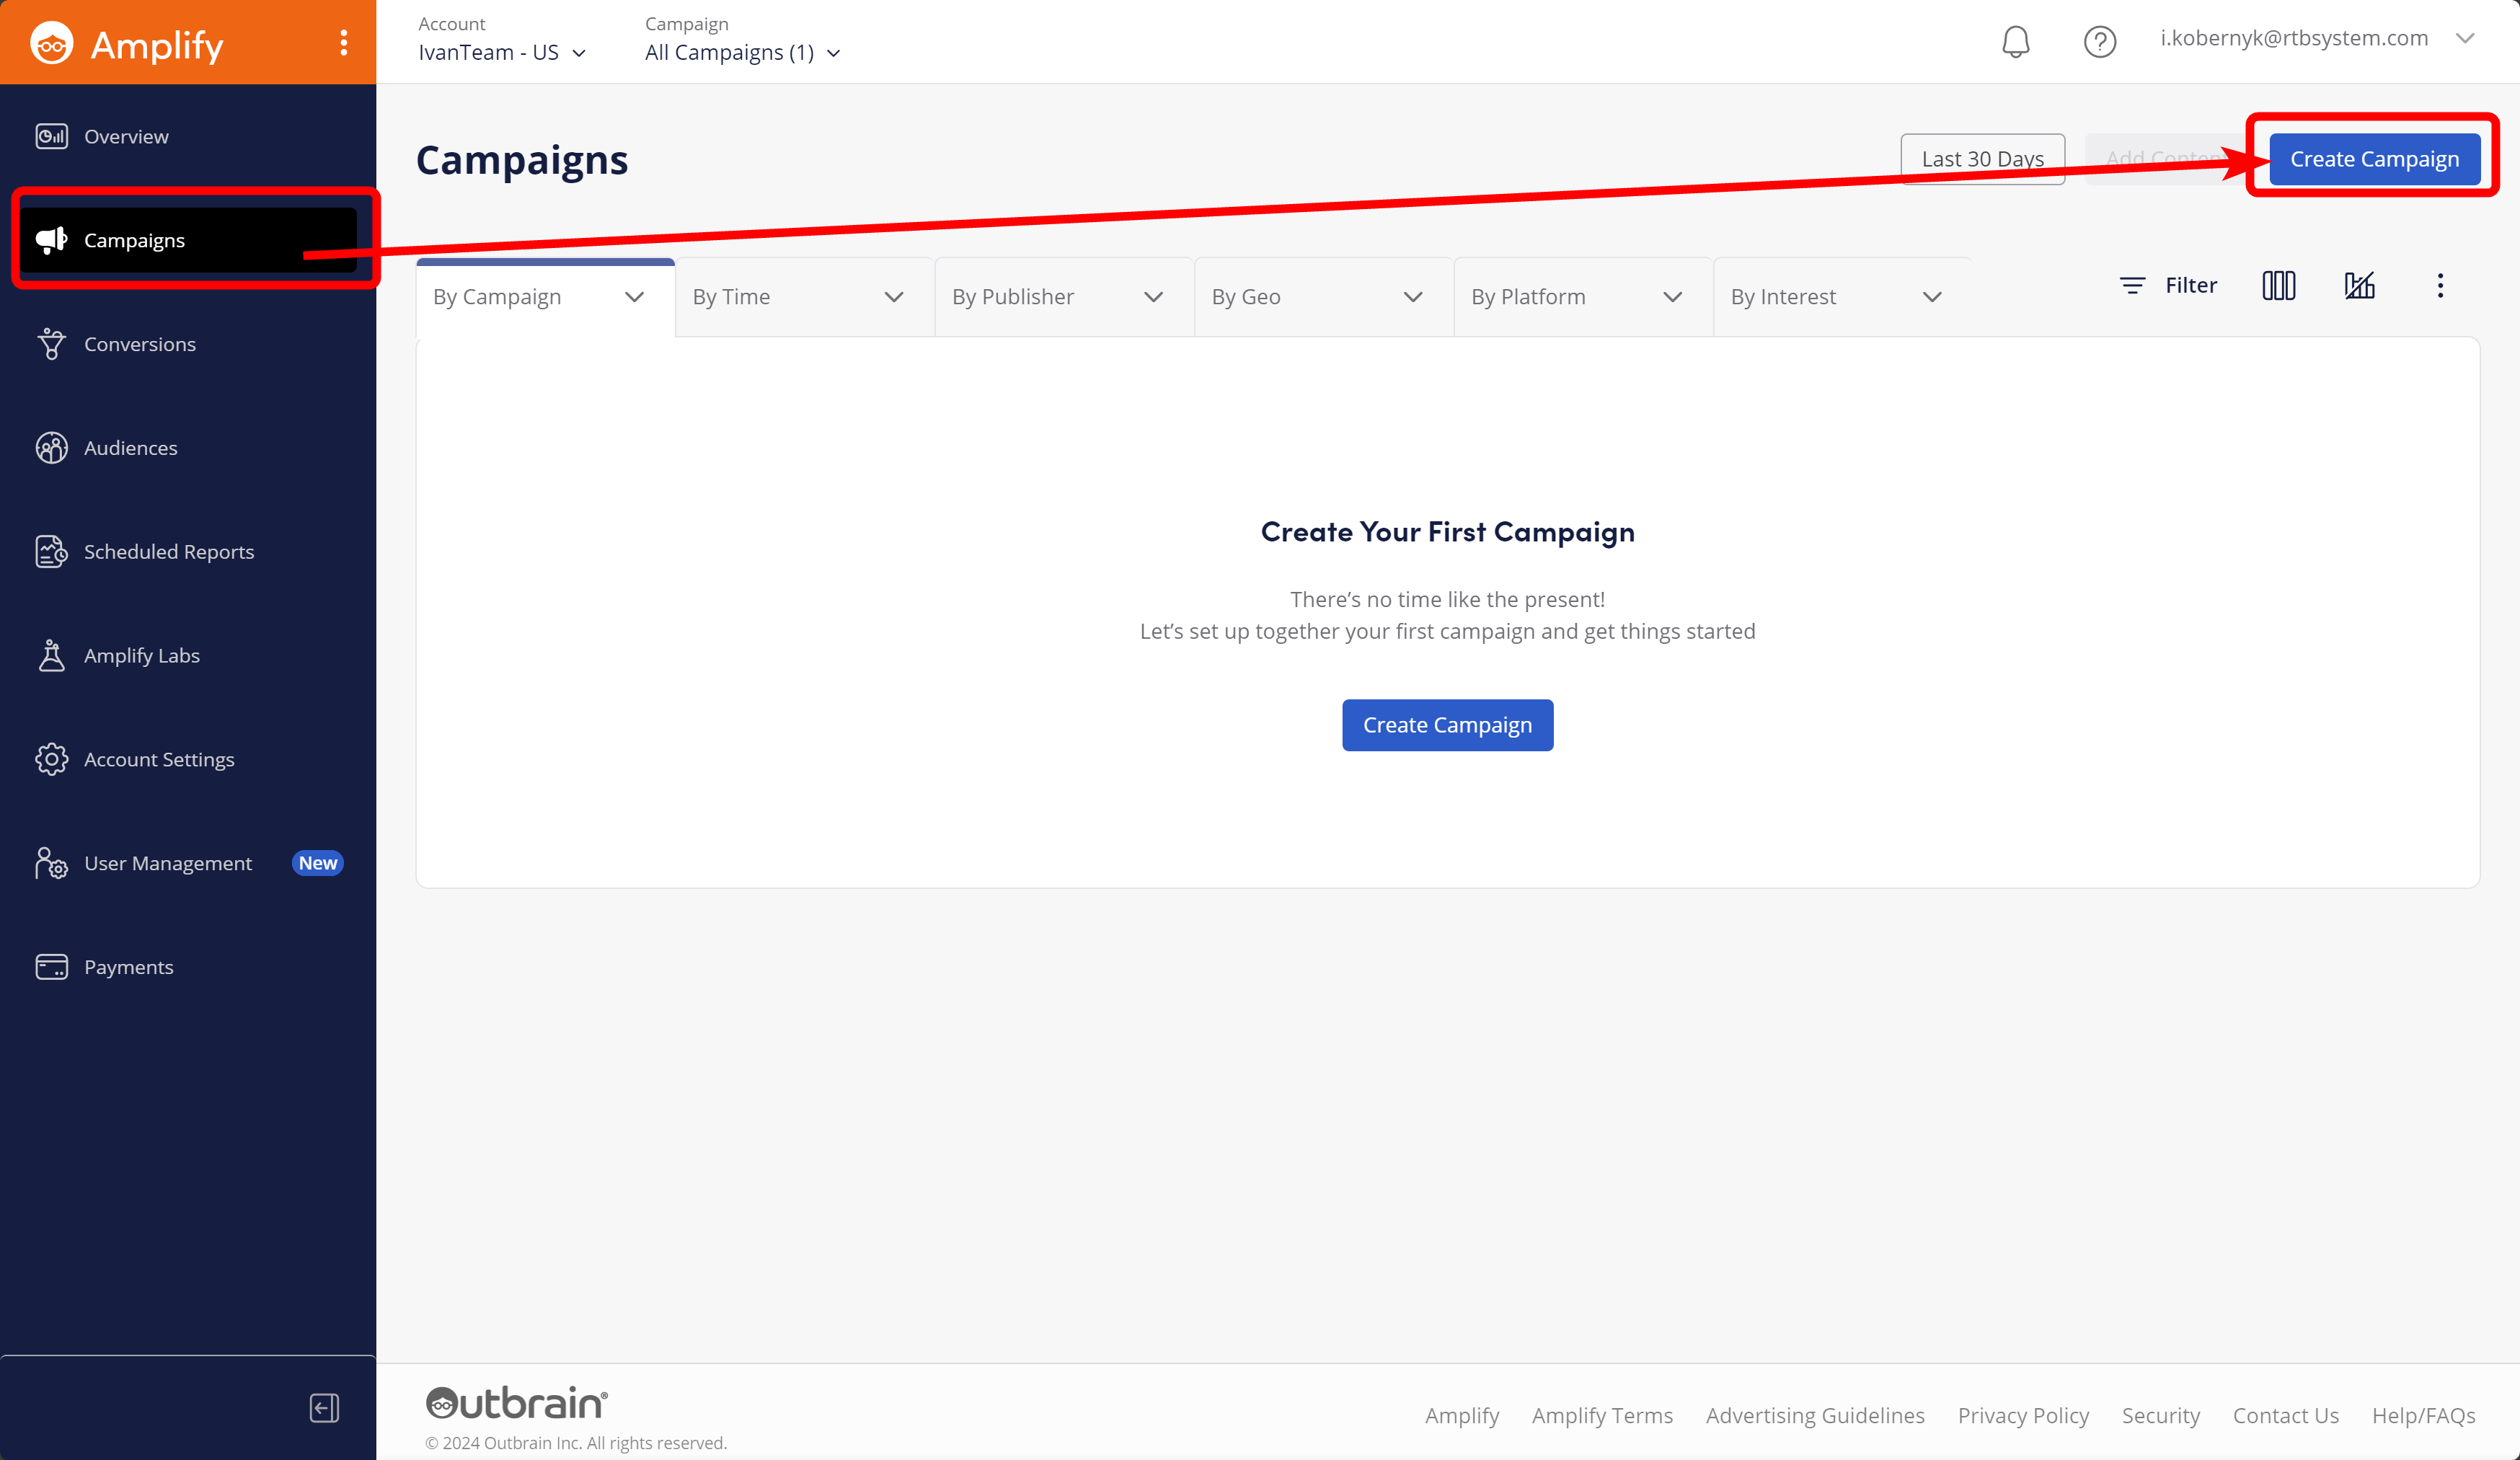The image size is (2520, 1460).
Task: Click the Filter label
Action: (x=2190, y=286)
